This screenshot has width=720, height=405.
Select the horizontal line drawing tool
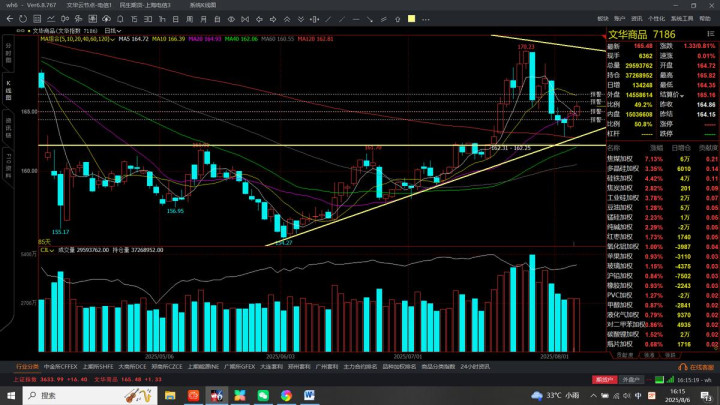[356, 19]
